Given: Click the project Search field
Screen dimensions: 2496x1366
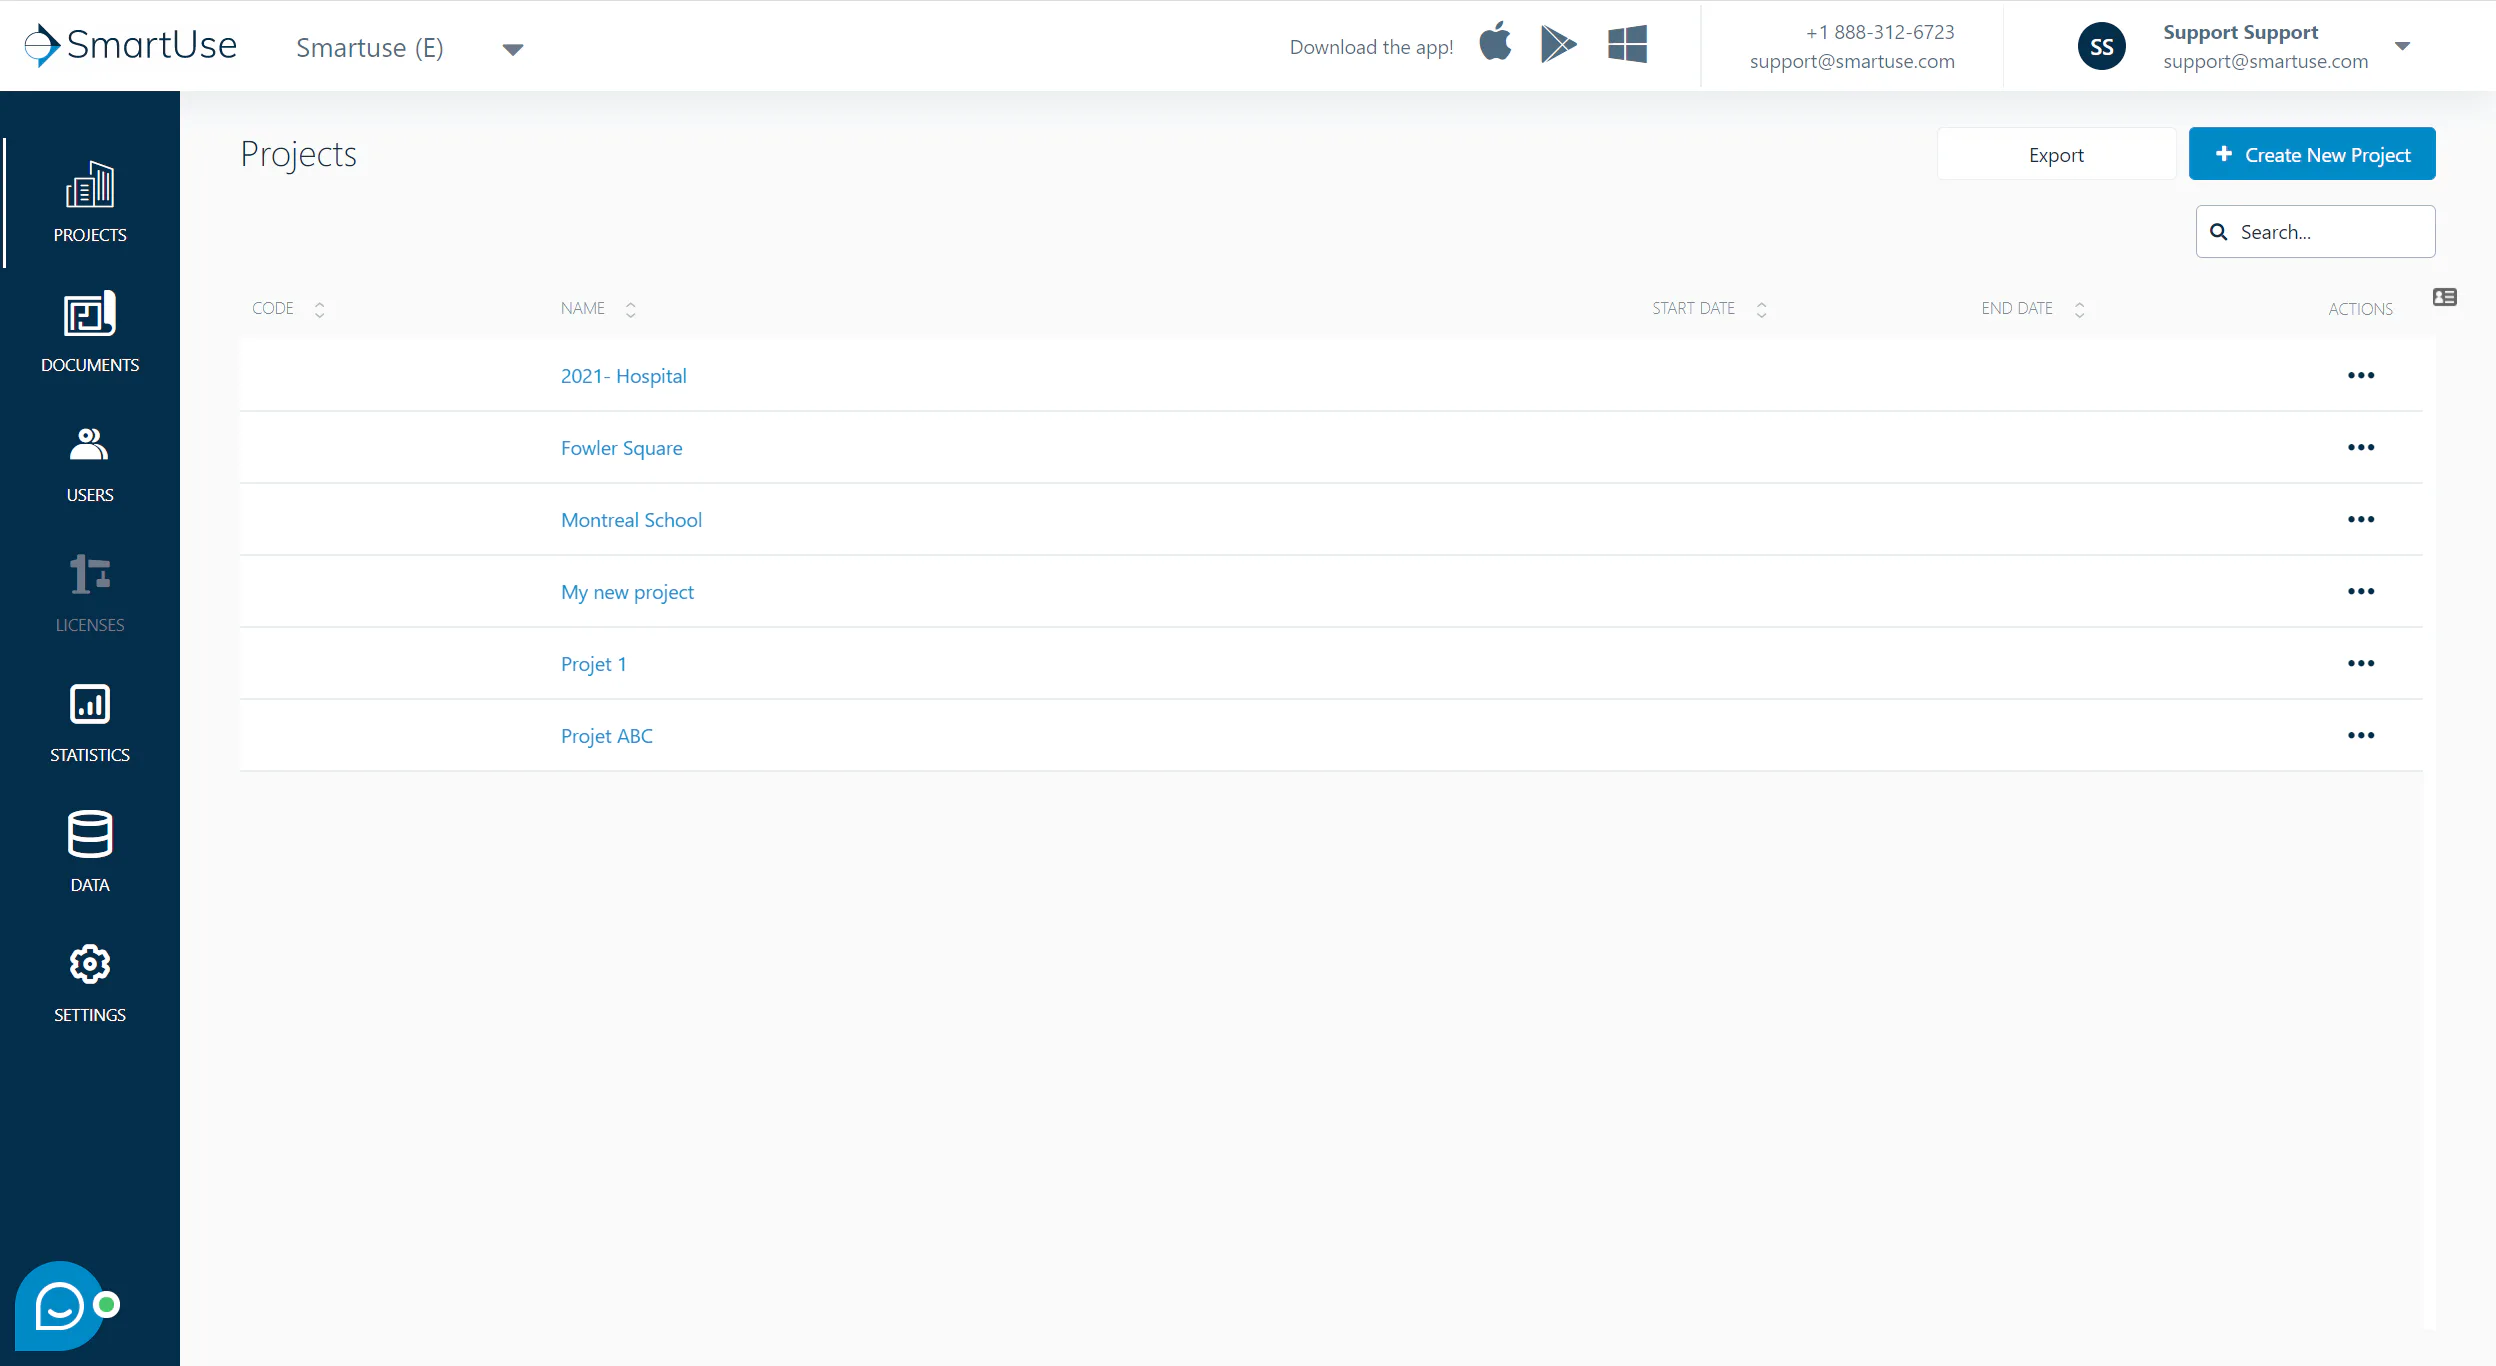Looking at the screenshot, I should [x=2316, y=232].
